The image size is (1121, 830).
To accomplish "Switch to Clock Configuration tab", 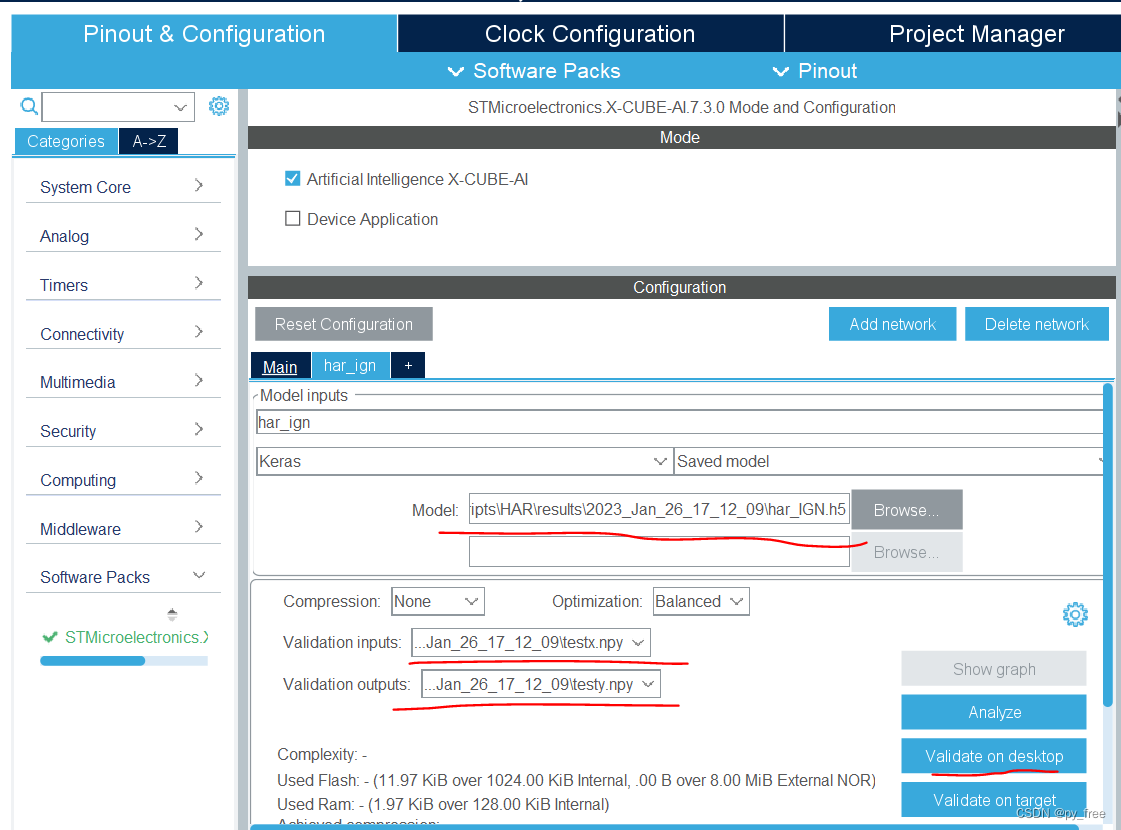I will click(x=591, y=34).
